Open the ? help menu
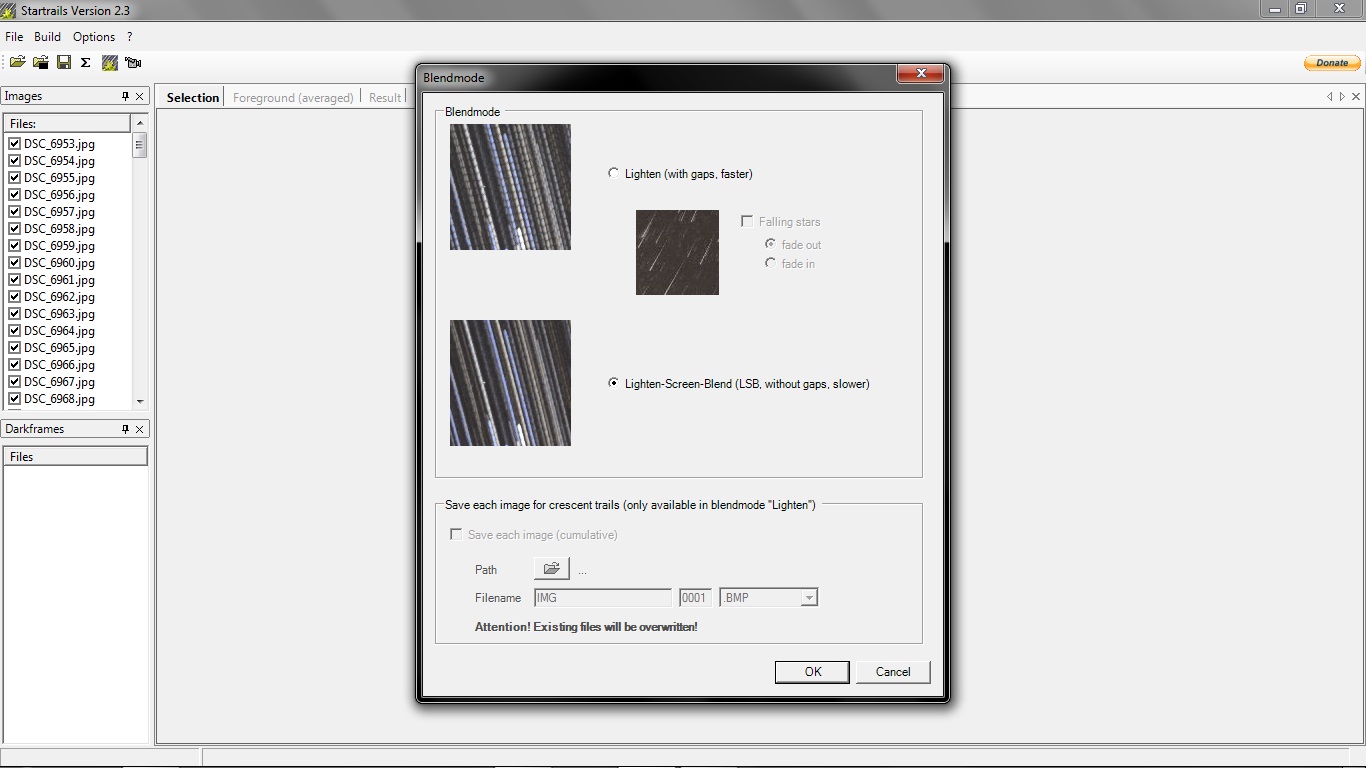 [x=130, y=37]
